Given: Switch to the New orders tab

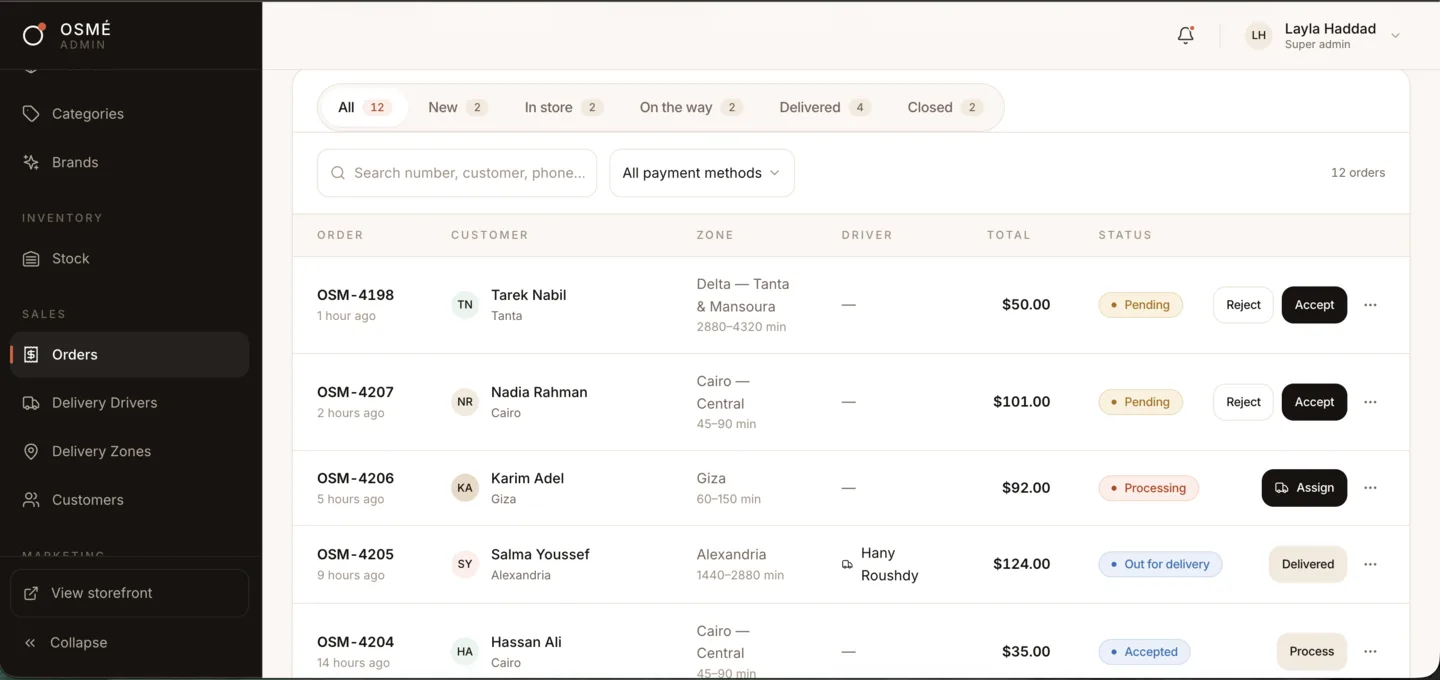Looking at the screenshot, I should point(457,108).
